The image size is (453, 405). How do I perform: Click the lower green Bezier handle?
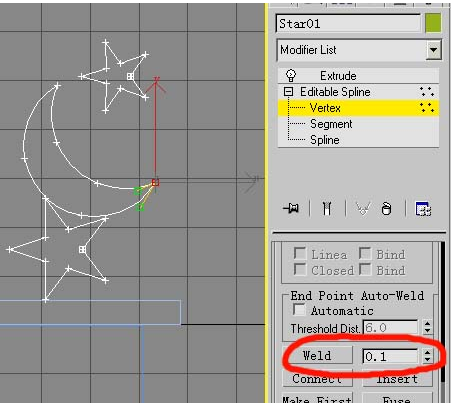point(140,208)
